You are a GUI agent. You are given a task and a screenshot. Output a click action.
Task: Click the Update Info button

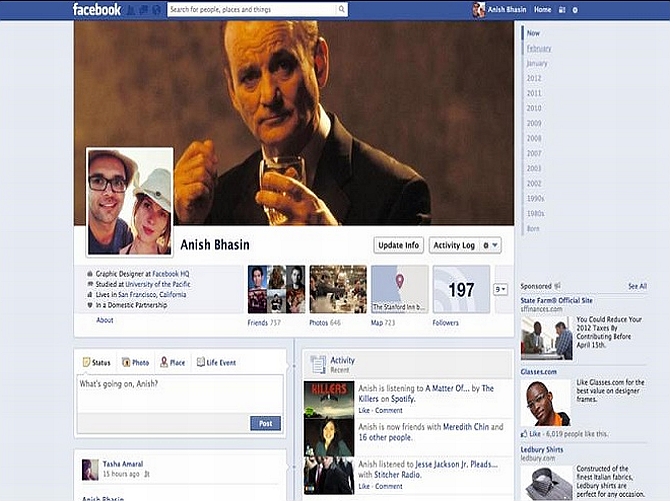[x=398, y=245]
